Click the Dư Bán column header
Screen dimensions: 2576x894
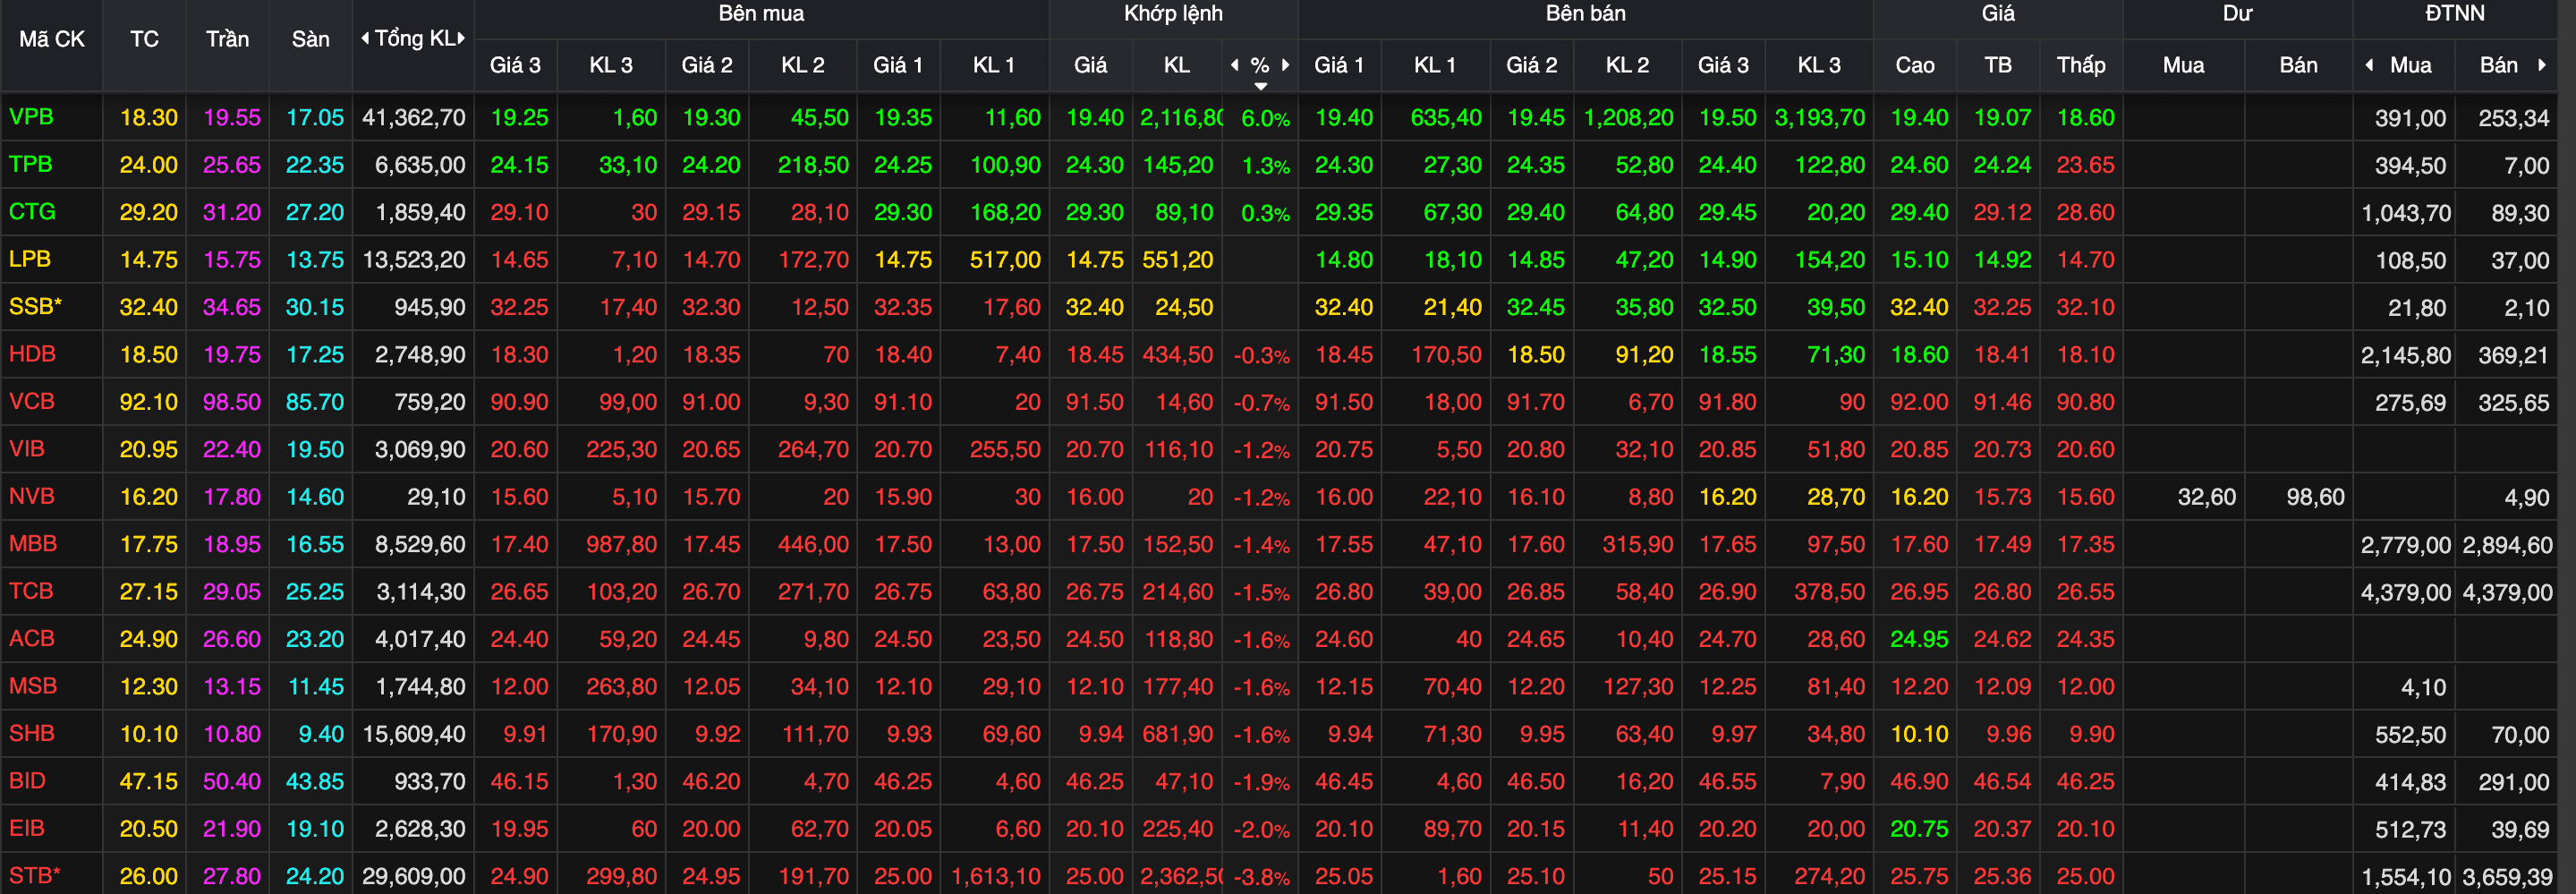point(2297,65)
